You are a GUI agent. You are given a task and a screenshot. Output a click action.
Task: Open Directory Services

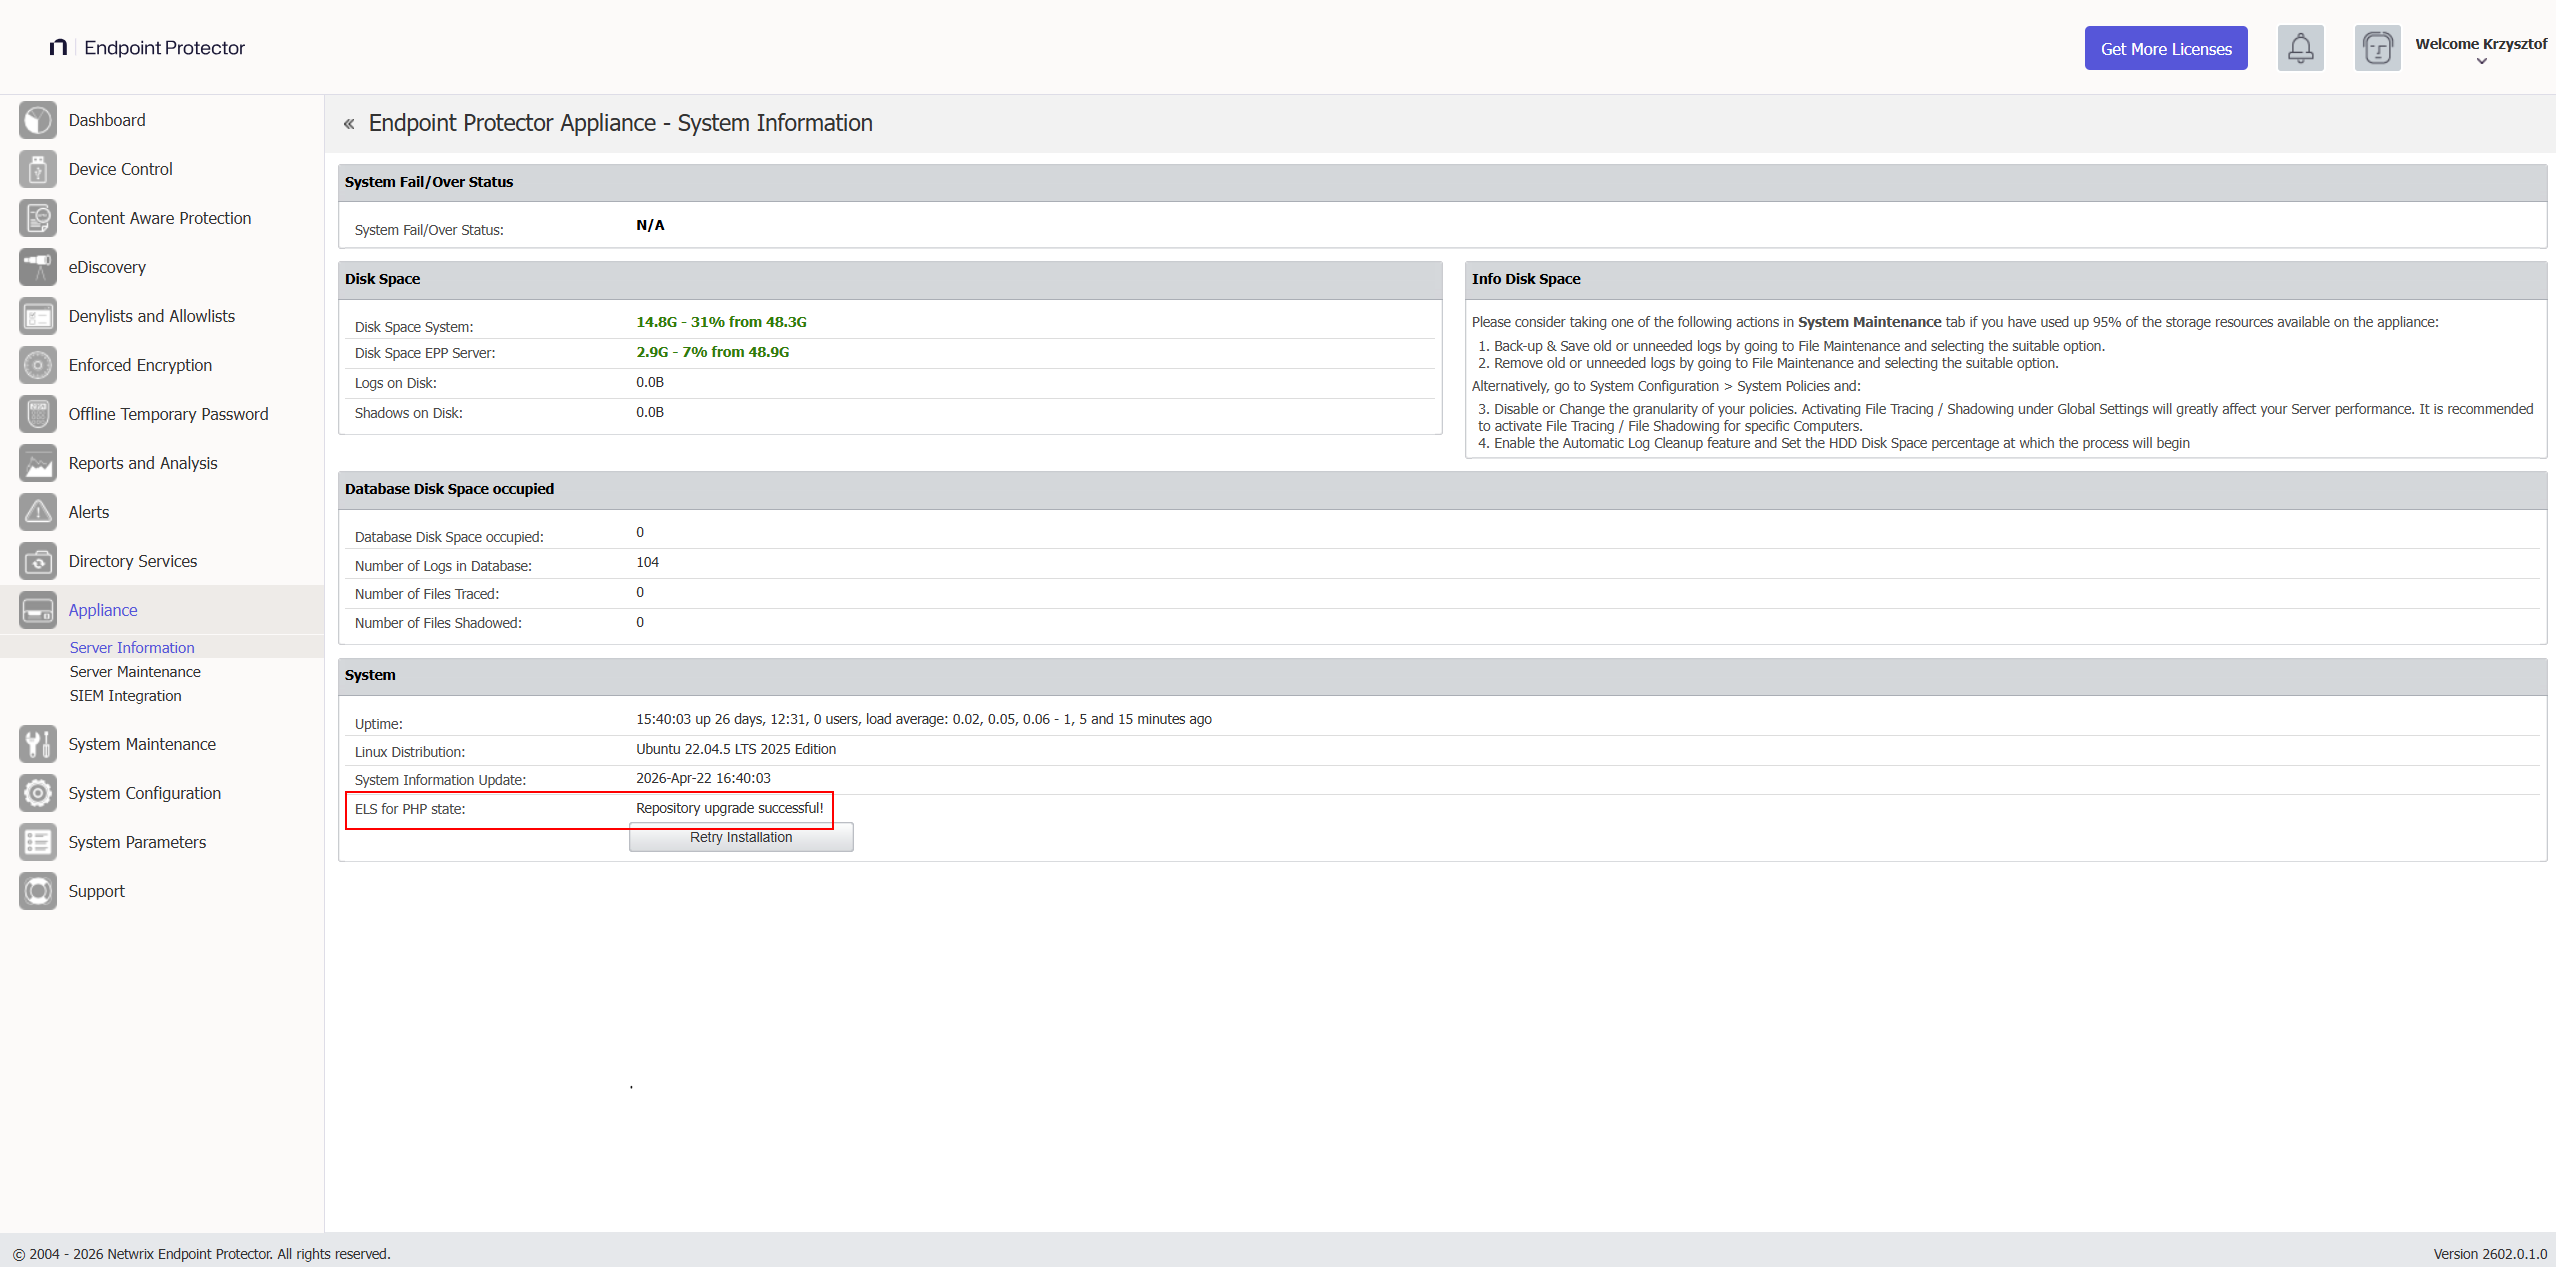pyautogui.click(x=131, y=561)
